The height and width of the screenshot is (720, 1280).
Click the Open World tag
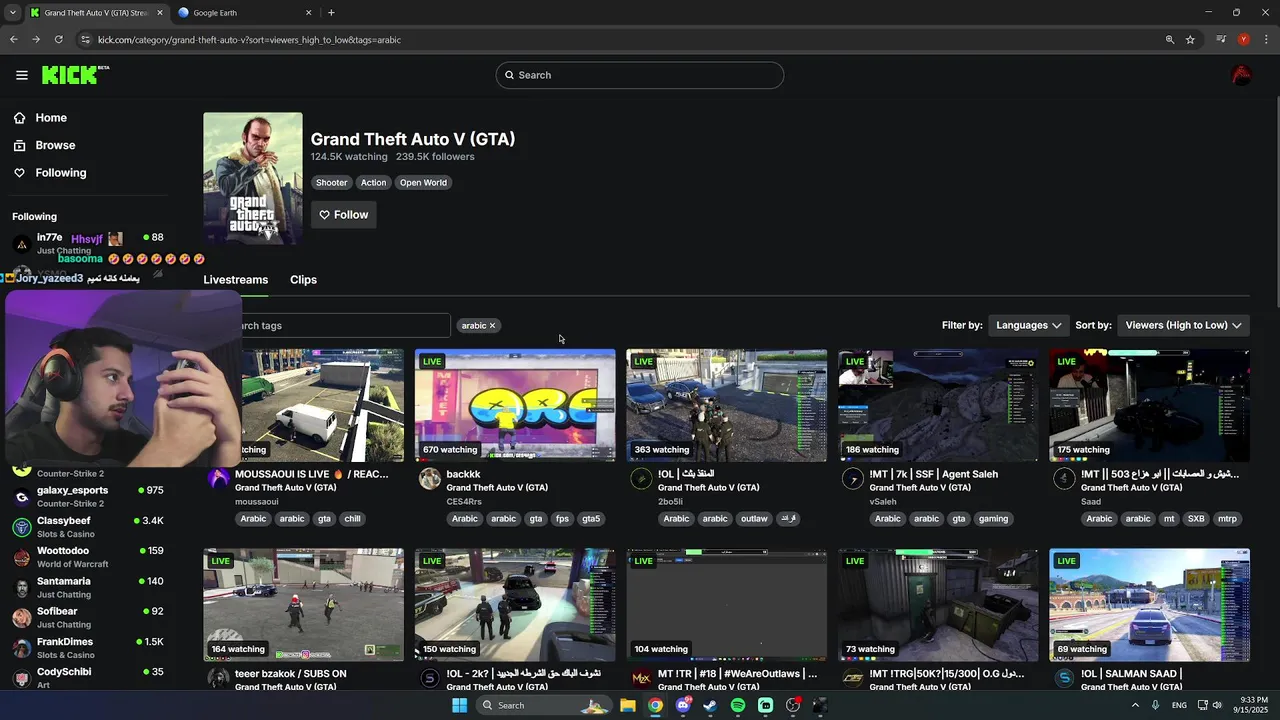(x=423, y=183)
